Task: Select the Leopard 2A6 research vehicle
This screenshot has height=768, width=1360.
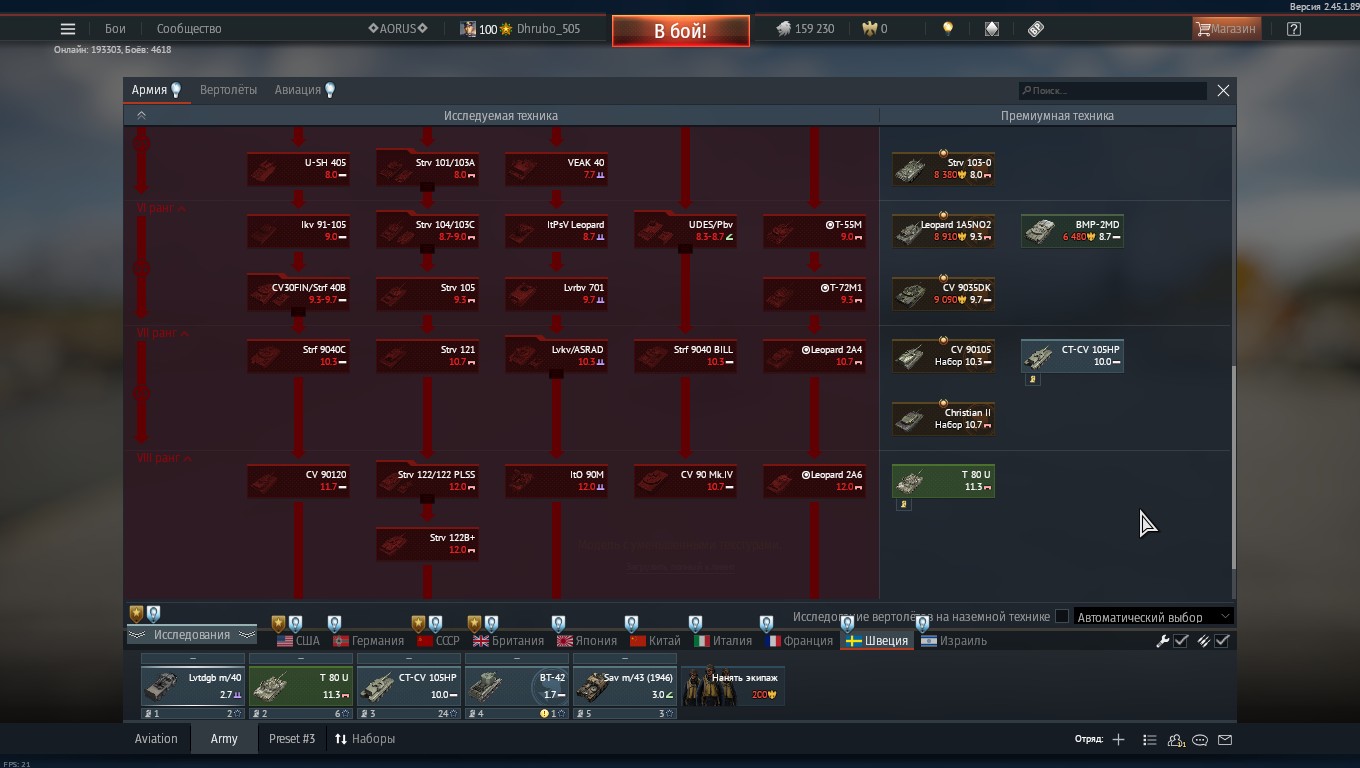Action: (814, 481)
